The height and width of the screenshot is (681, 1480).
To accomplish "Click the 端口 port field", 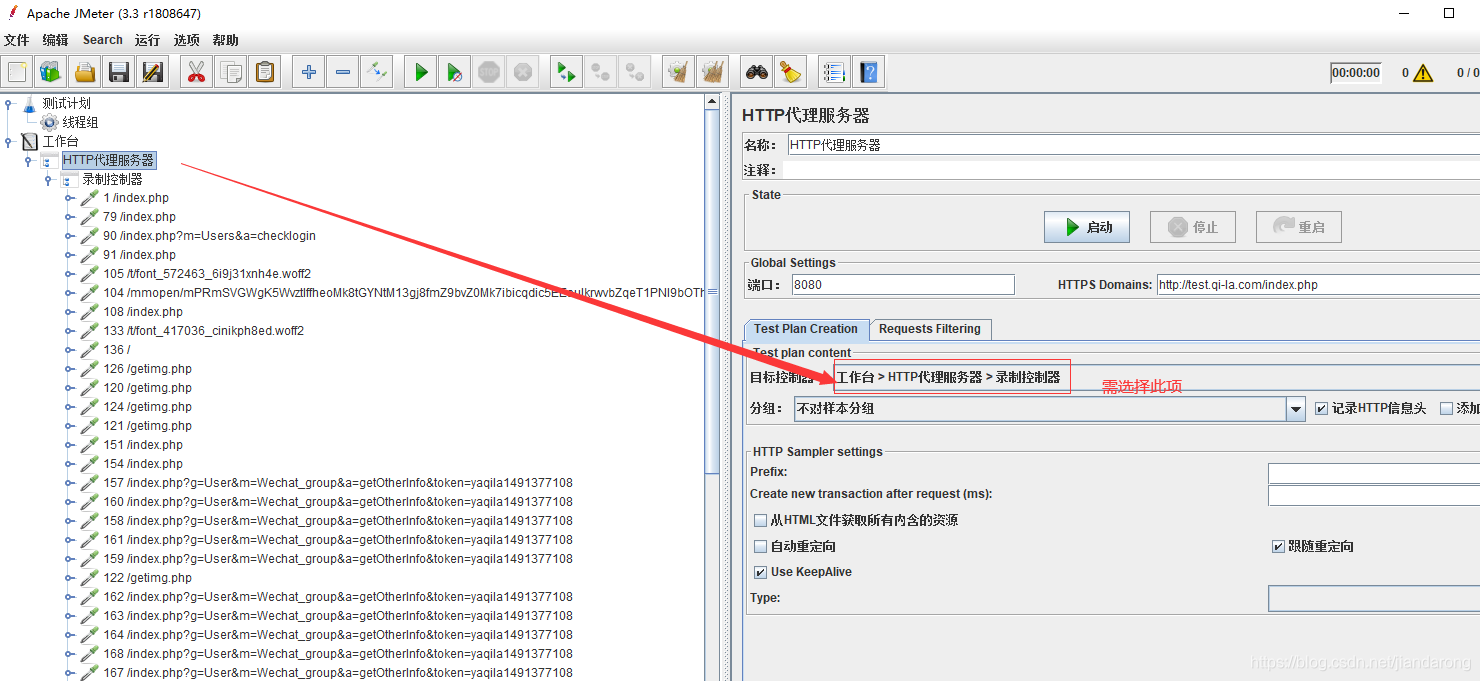I will pos(902,285).
